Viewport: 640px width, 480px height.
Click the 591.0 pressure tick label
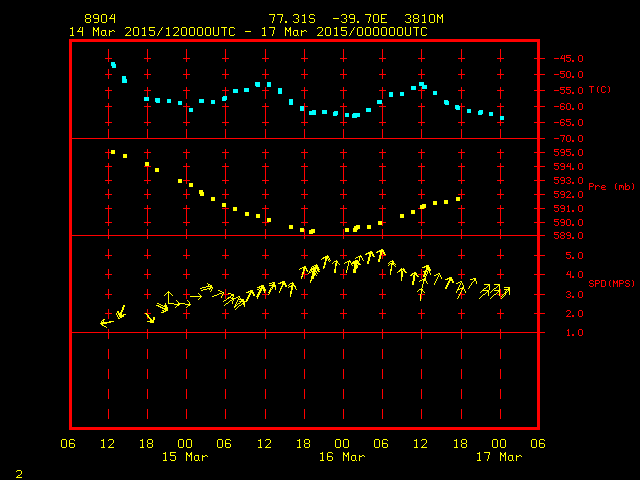[x=568, y=209]
